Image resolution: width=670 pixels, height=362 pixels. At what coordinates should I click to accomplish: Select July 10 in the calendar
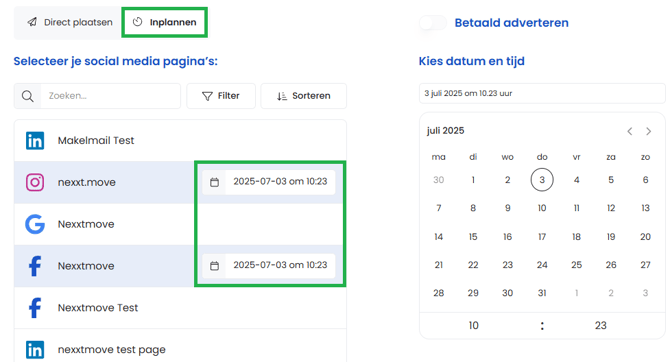[x=542, y=208]
